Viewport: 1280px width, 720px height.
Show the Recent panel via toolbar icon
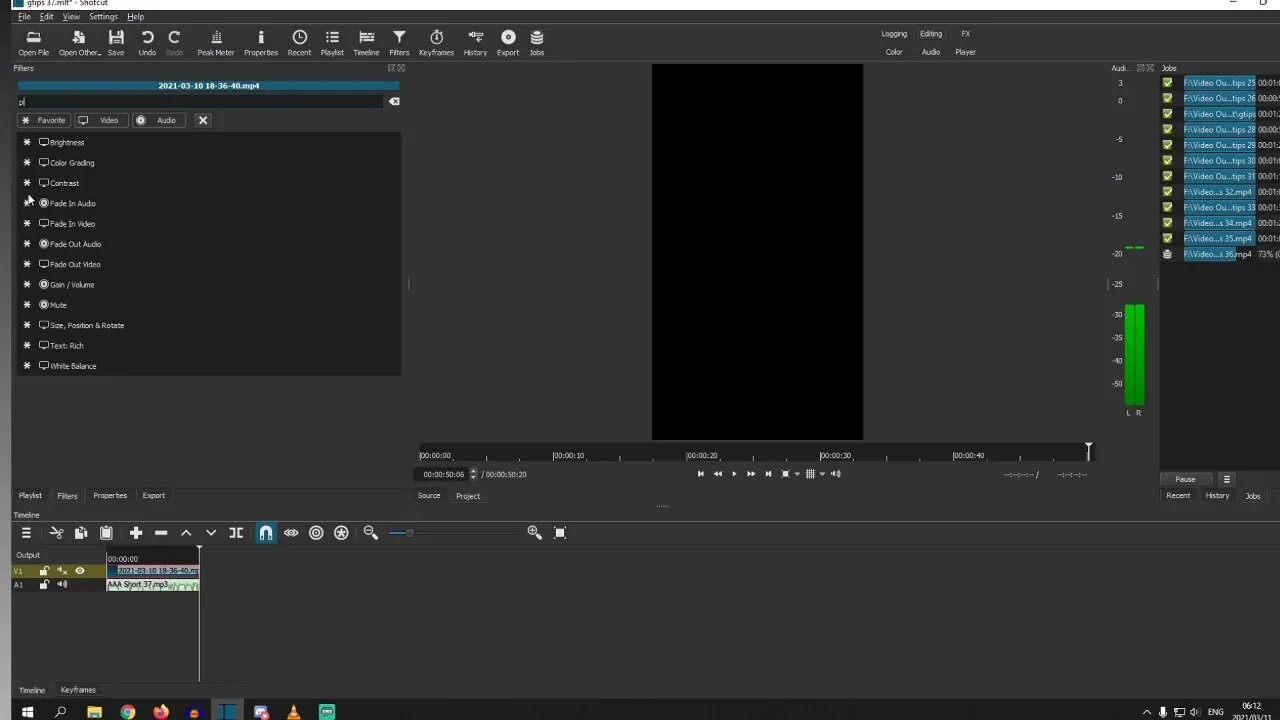(x=299, y=42)
